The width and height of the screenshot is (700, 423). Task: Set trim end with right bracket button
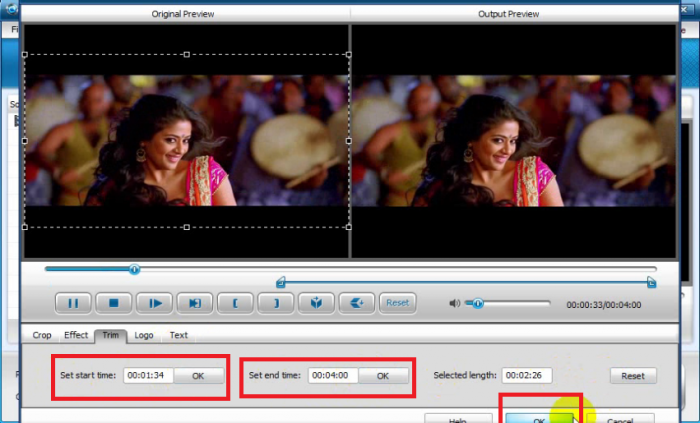276,303
